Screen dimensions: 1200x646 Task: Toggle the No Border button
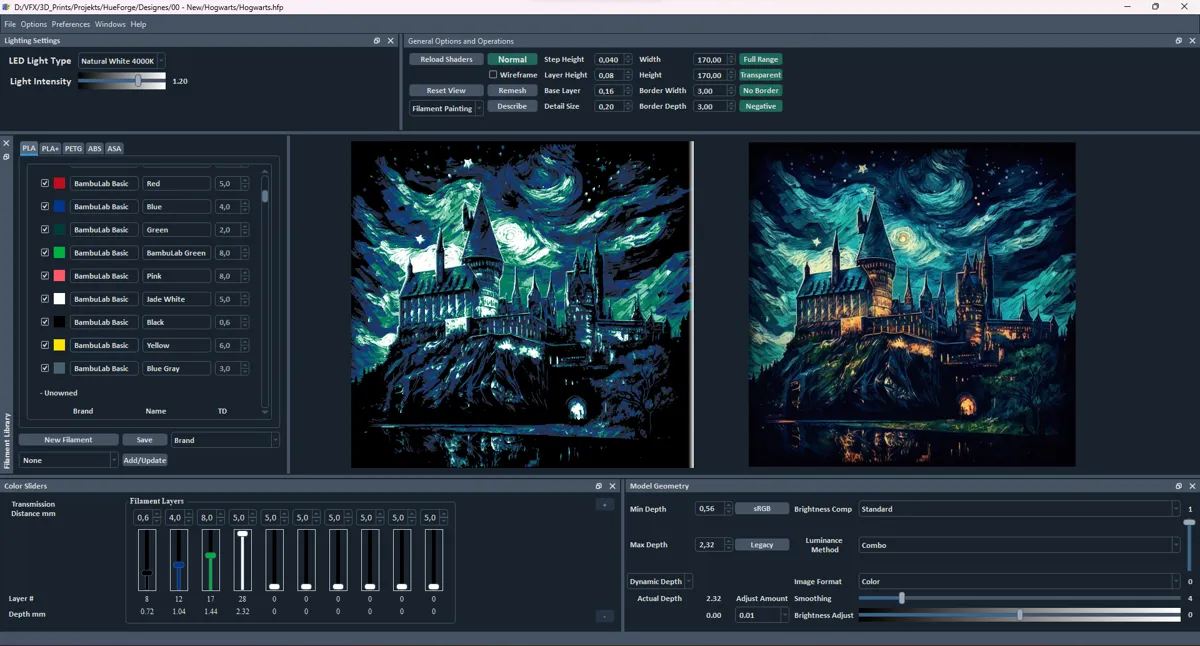(x=761, y=90)
